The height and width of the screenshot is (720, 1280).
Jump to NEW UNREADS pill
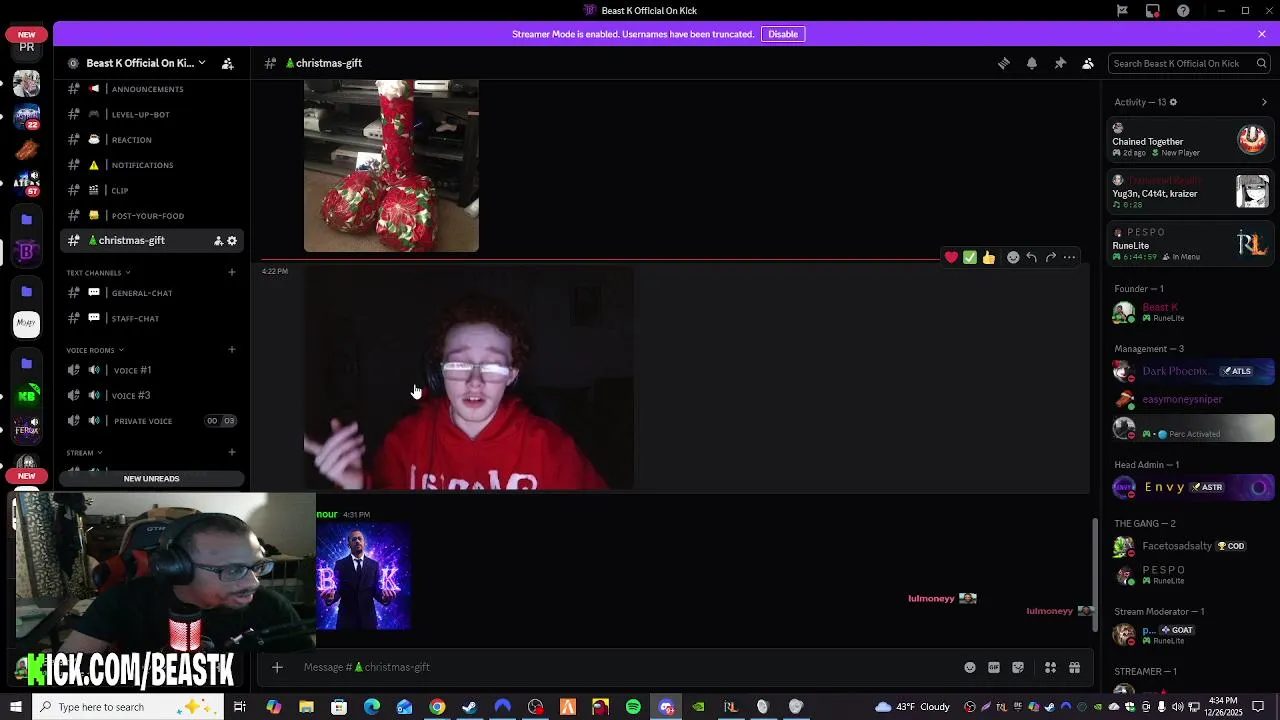(152, 479)
